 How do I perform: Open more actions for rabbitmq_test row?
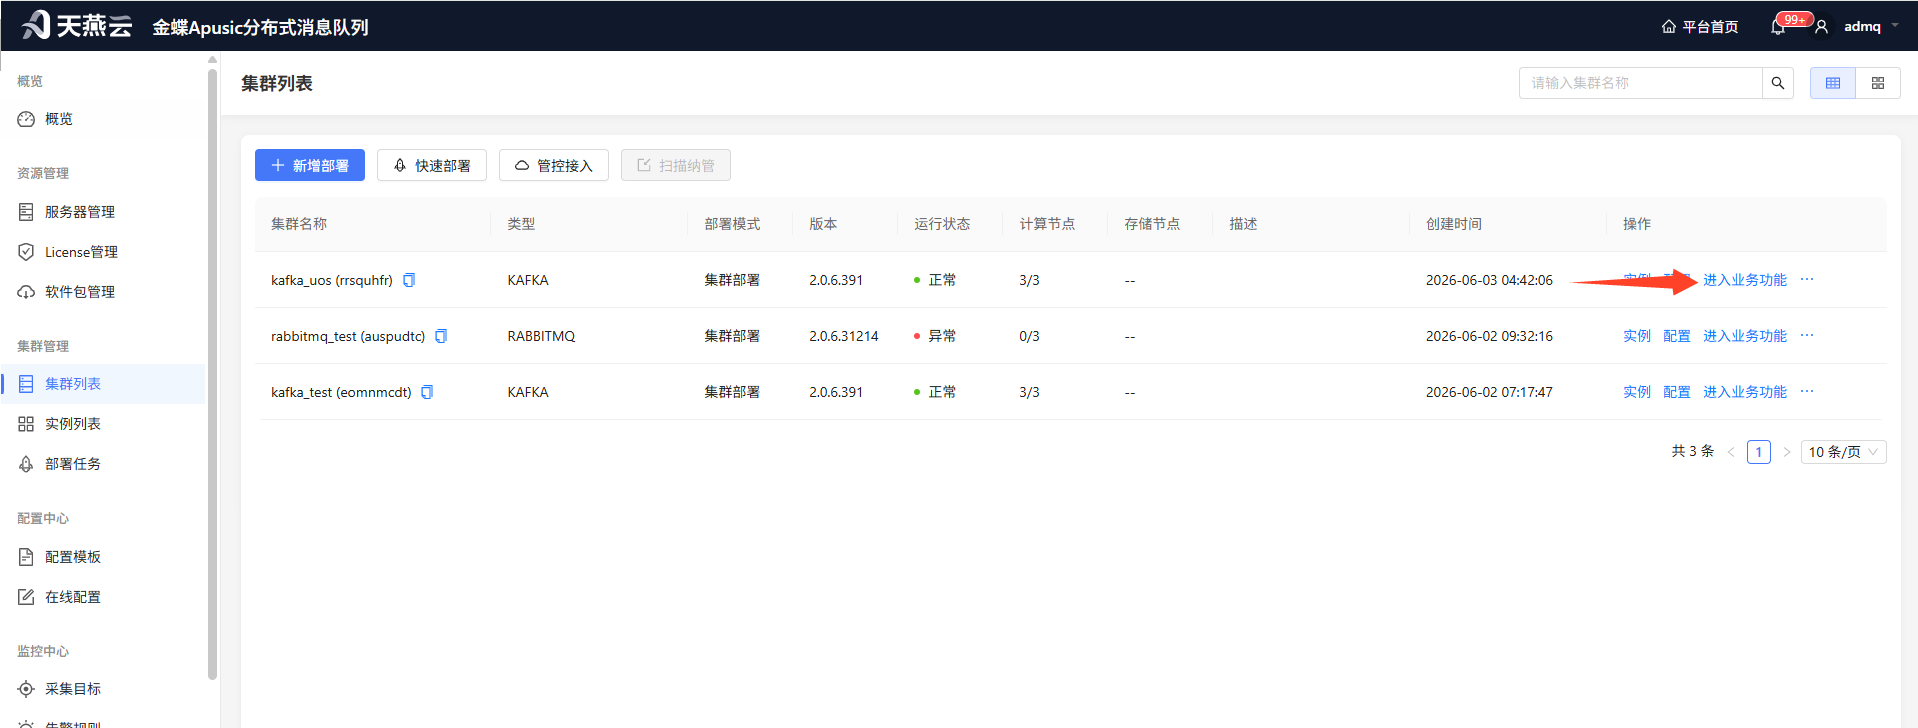[1807, 336]
